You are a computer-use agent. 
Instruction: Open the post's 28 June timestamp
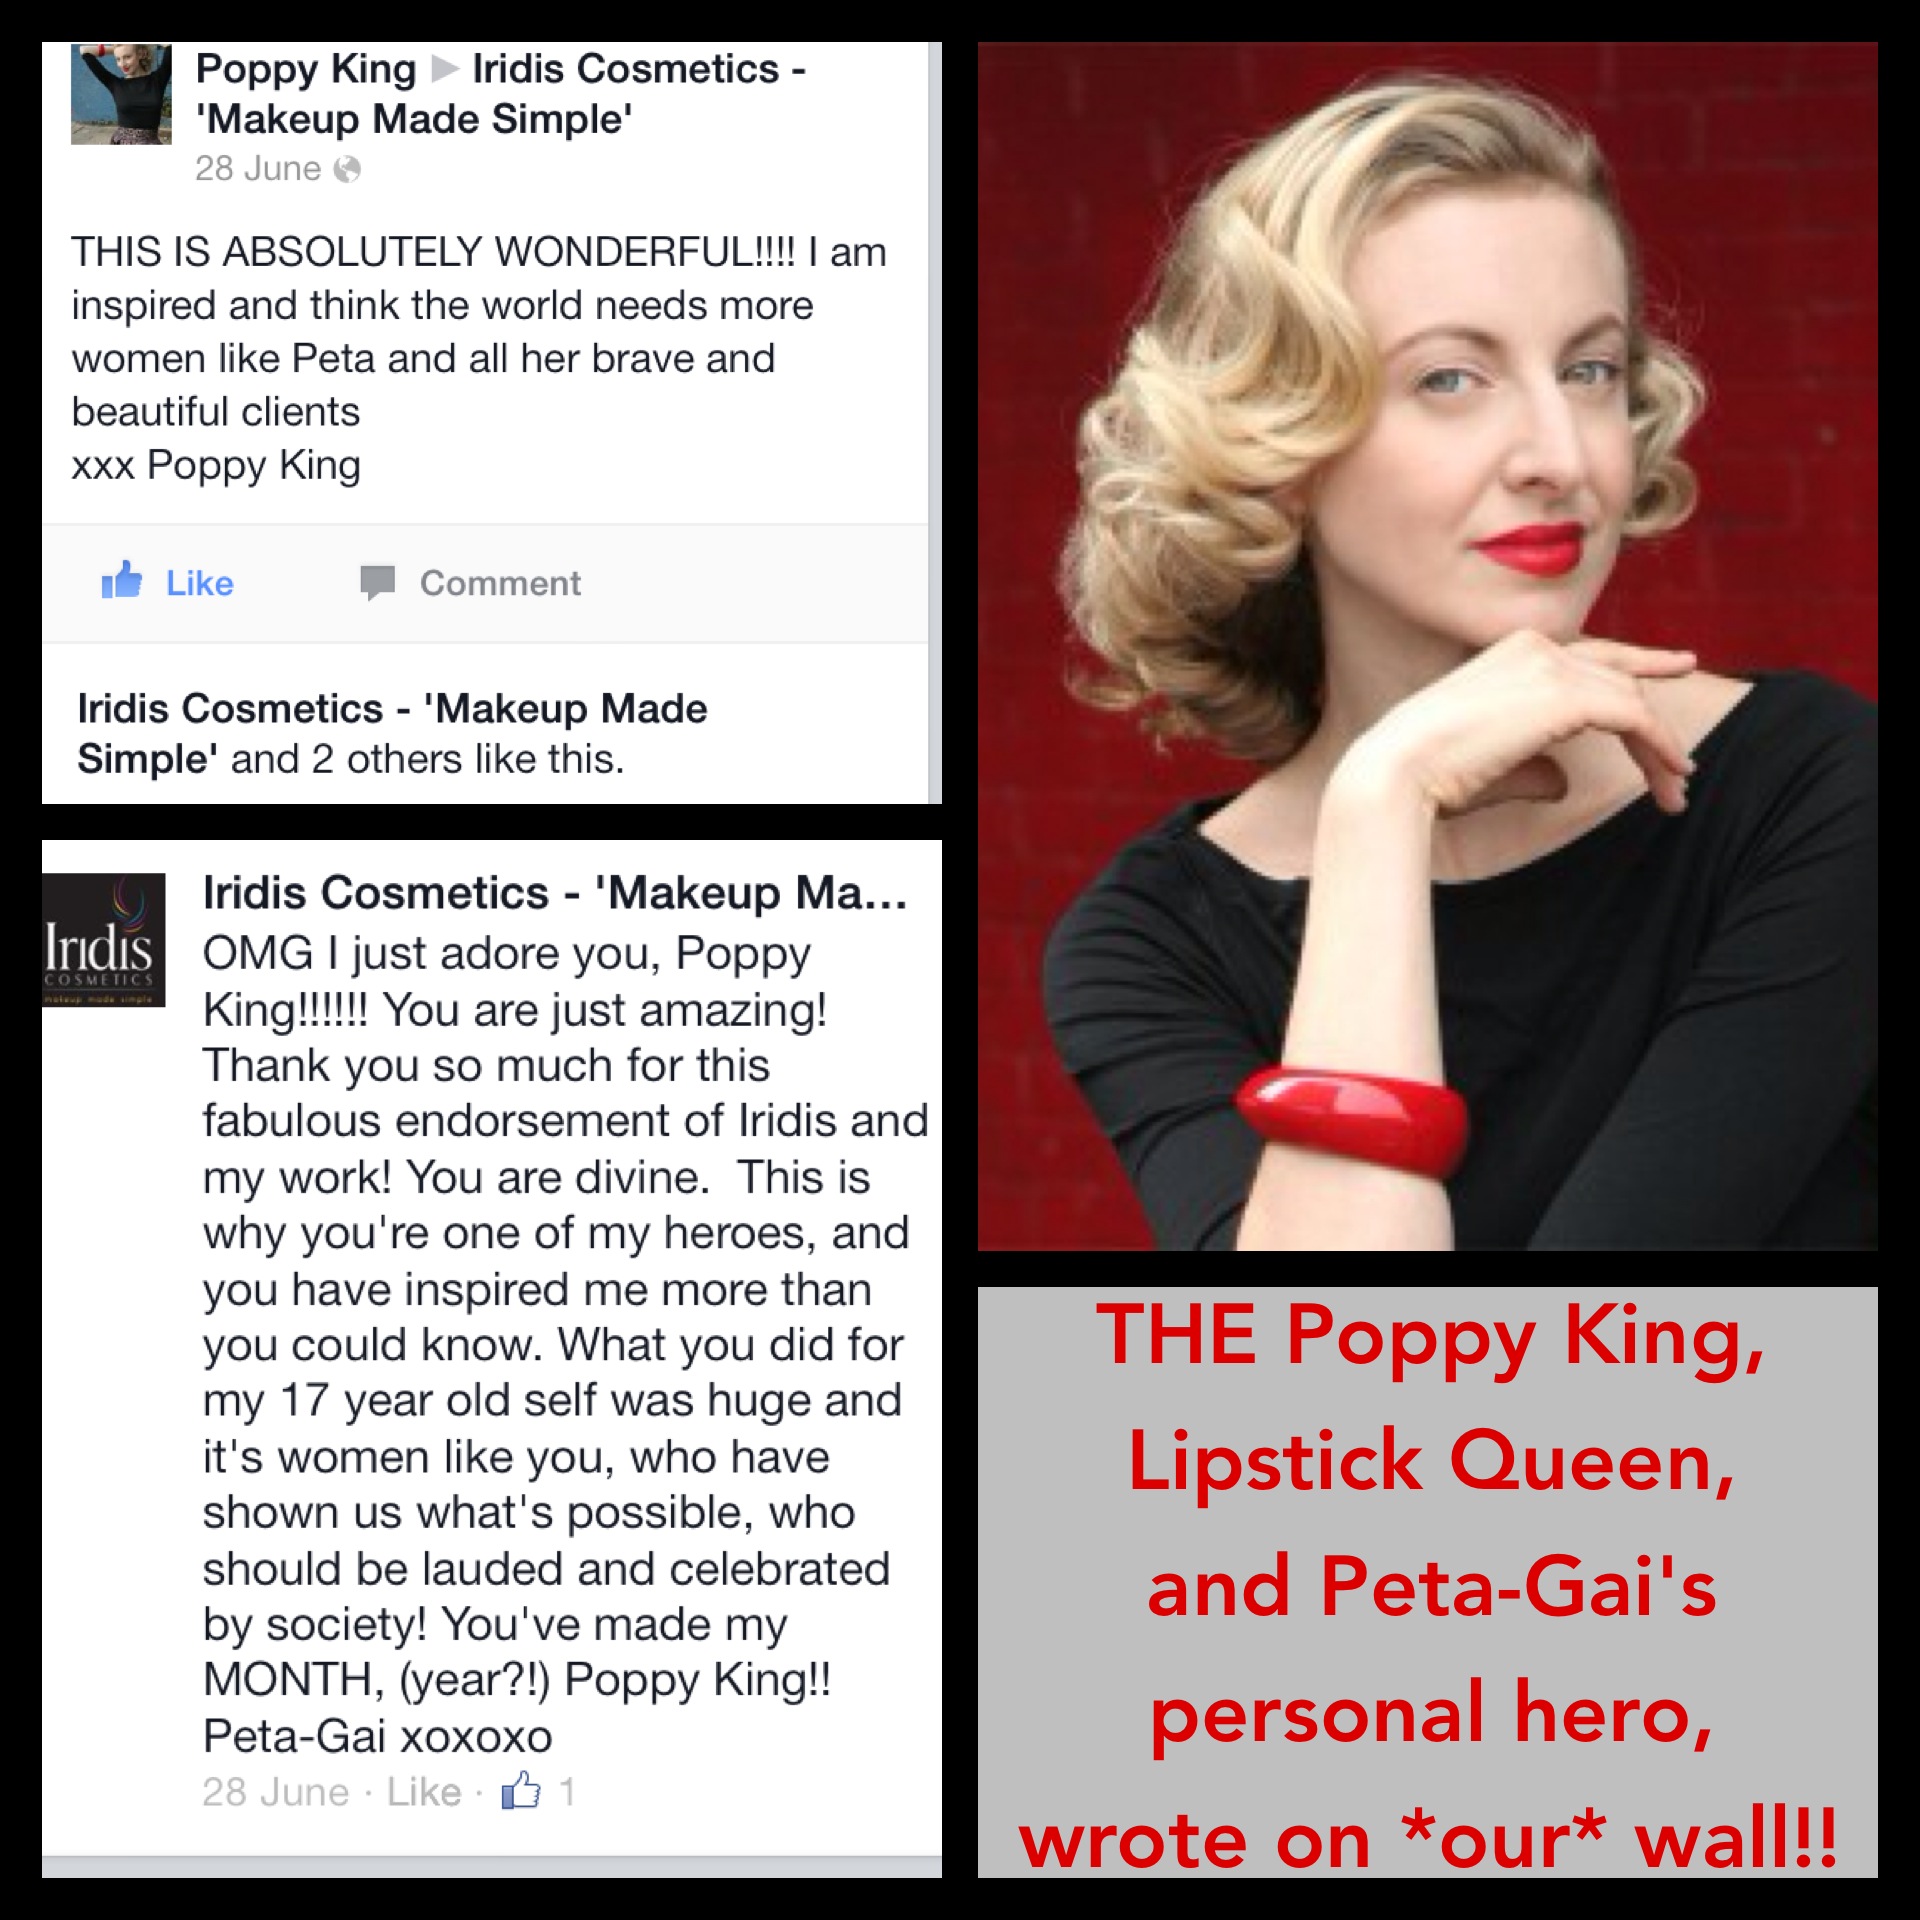pos(258,169)
